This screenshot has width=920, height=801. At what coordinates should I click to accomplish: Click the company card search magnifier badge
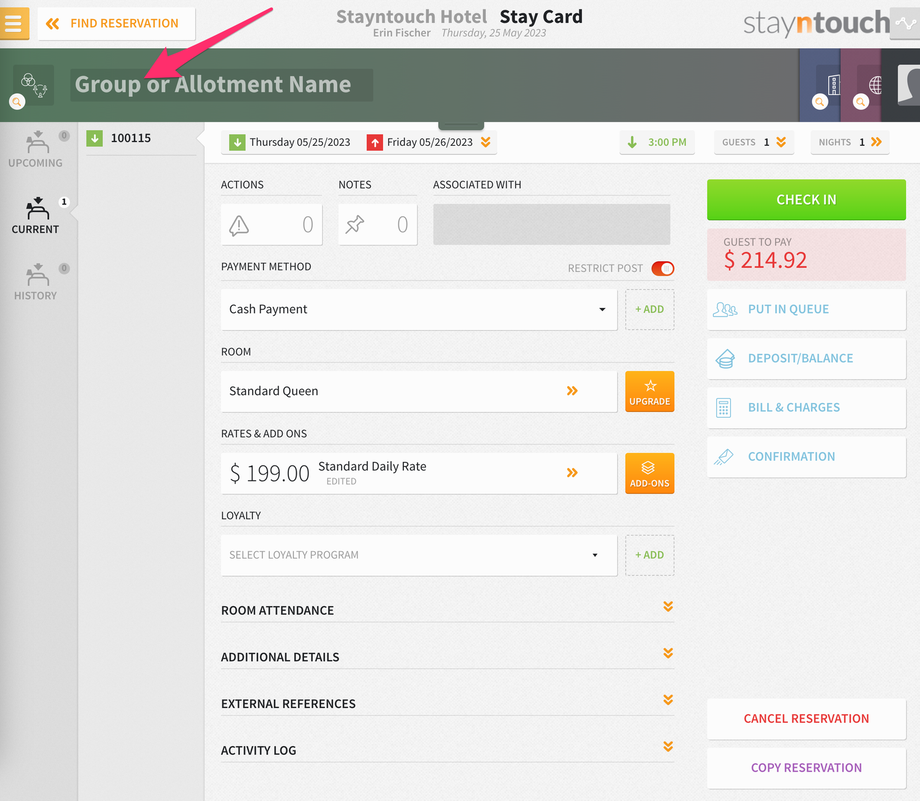point(820,102)
